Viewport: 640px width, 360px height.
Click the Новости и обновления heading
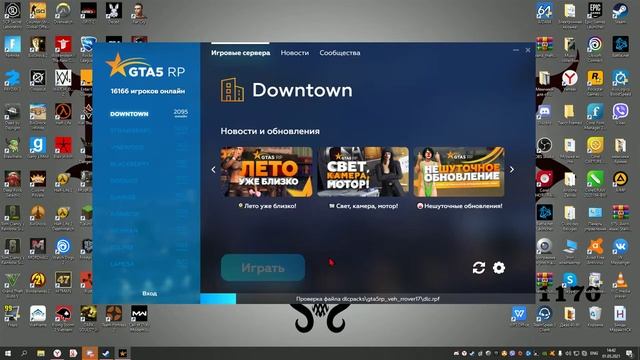[270, 131]
